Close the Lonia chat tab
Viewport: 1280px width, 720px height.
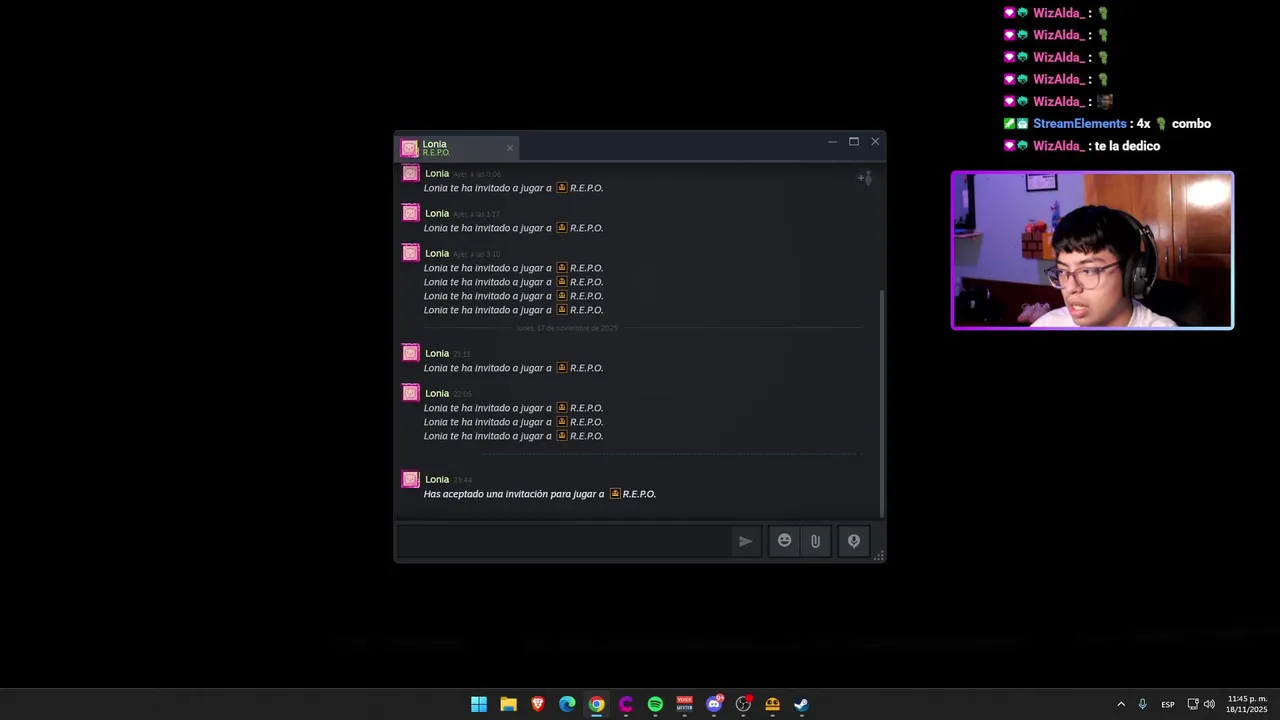(x=510, y=148)
